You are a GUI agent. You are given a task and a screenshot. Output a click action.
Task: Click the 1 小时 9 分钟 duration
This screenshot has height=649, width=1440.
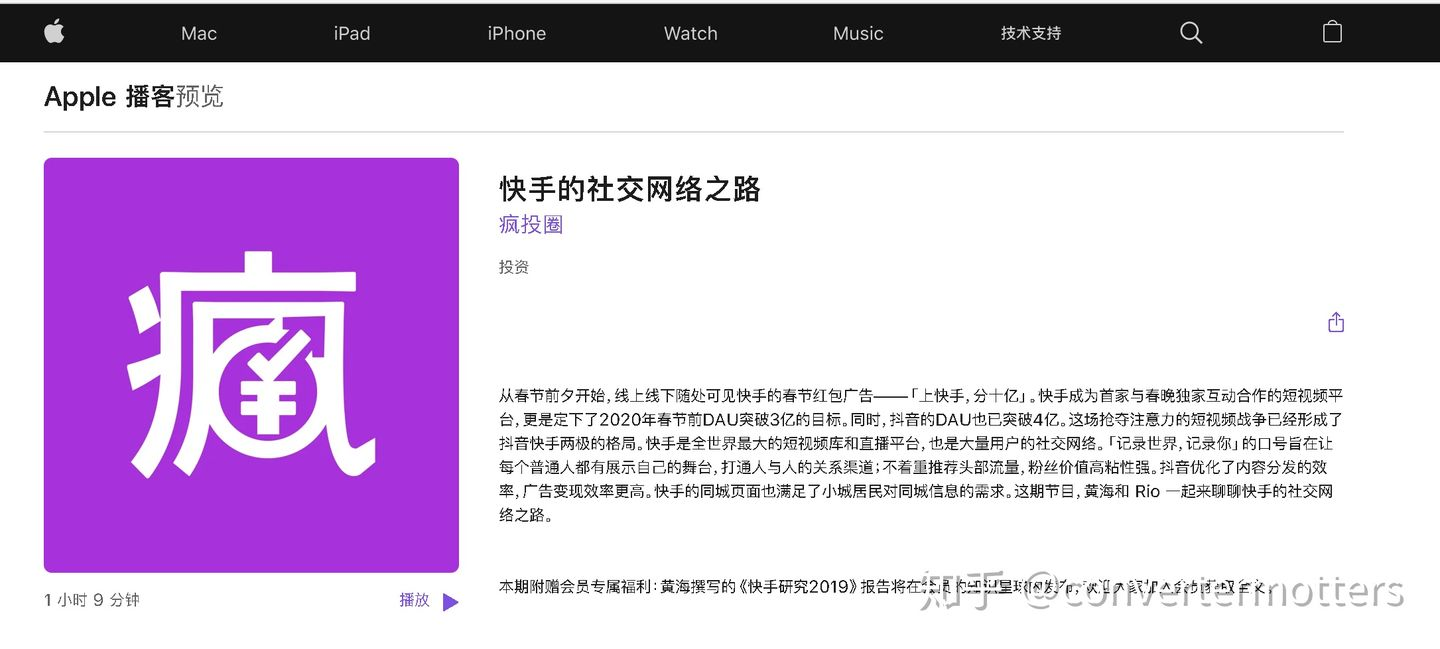[92, 600]
